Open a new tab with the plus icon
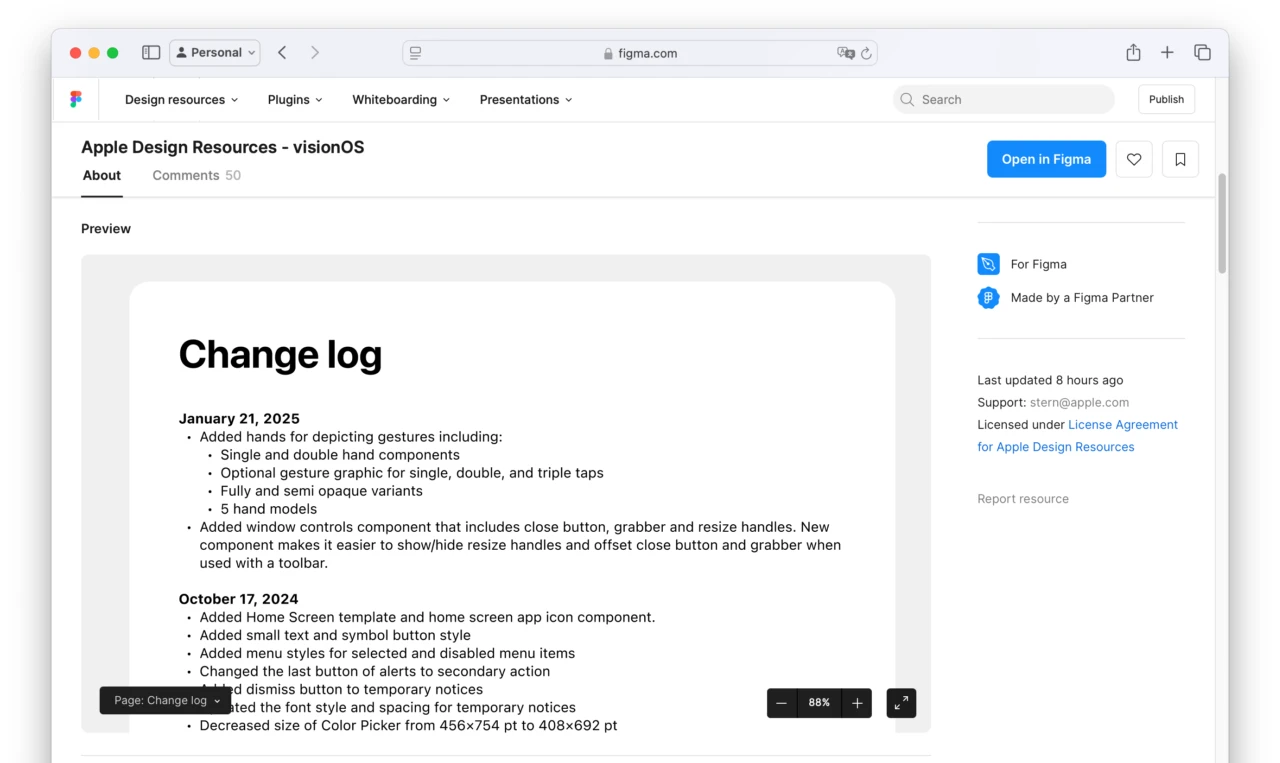The image size is (1280, 763). pyautogui.click(x=1167, y=53)
